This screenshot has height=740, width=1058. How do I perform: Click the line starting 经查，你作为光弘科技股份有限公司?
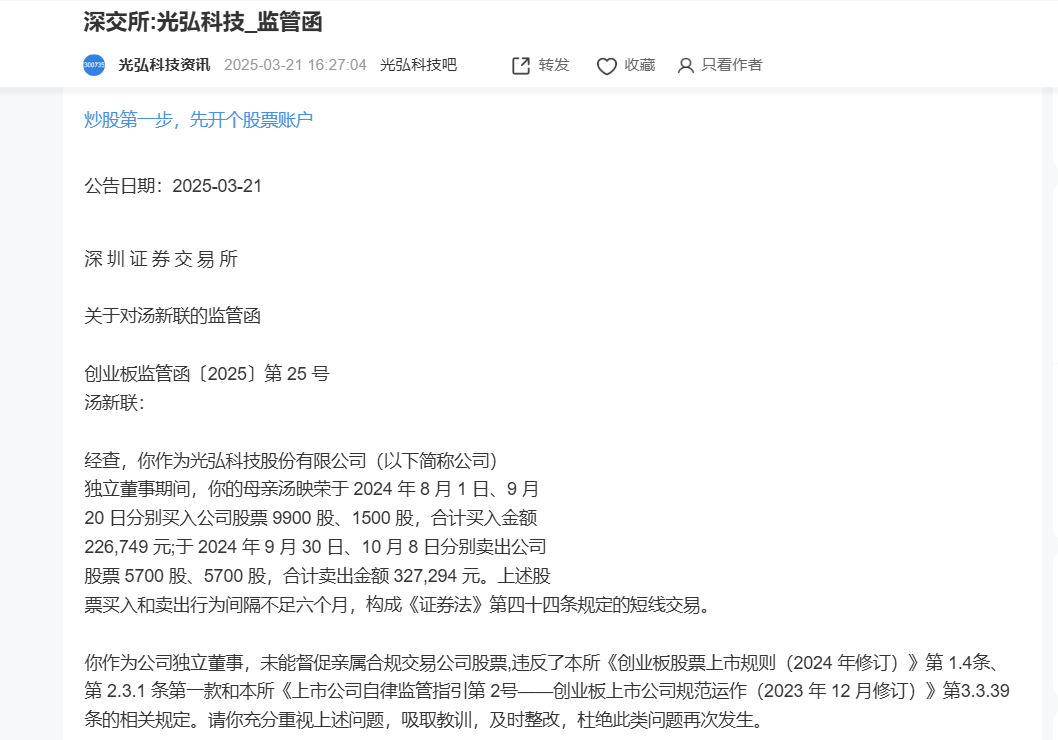click(x=291, y=461)
